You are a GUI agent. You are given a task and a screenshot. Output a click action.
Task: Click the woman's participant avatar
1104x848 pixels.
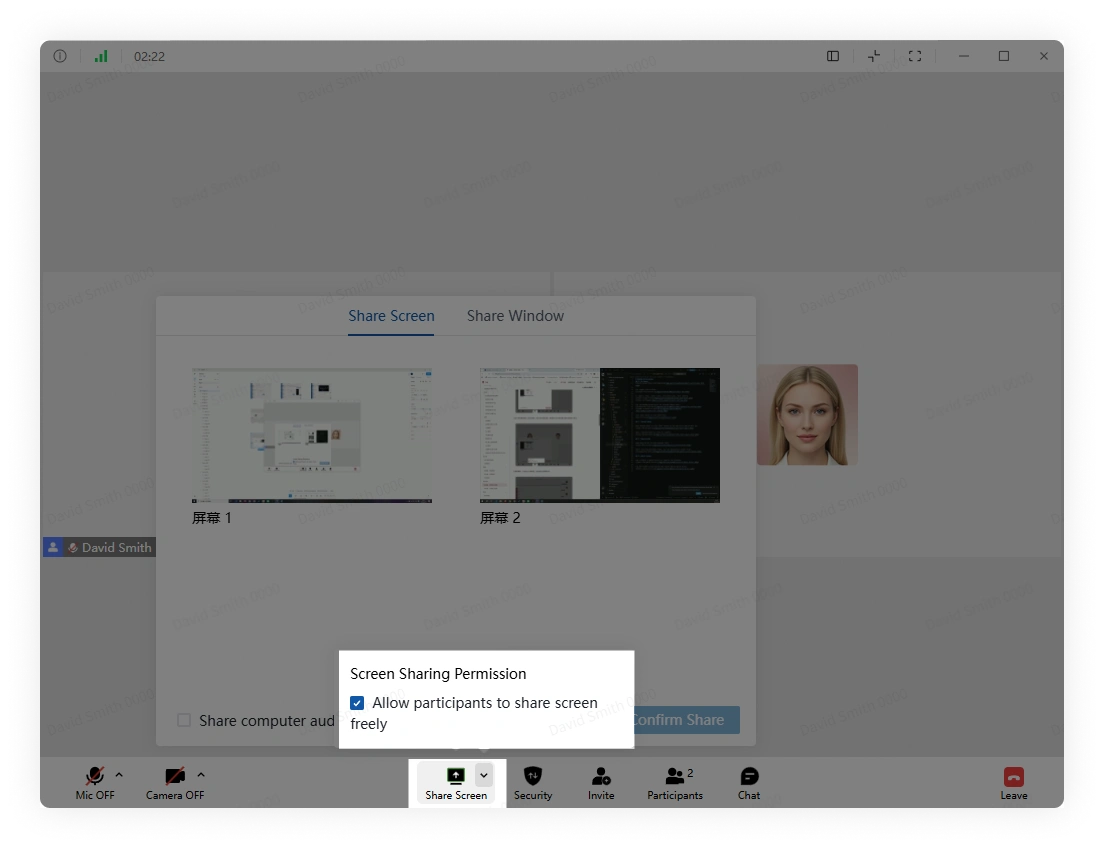[808, 415]
